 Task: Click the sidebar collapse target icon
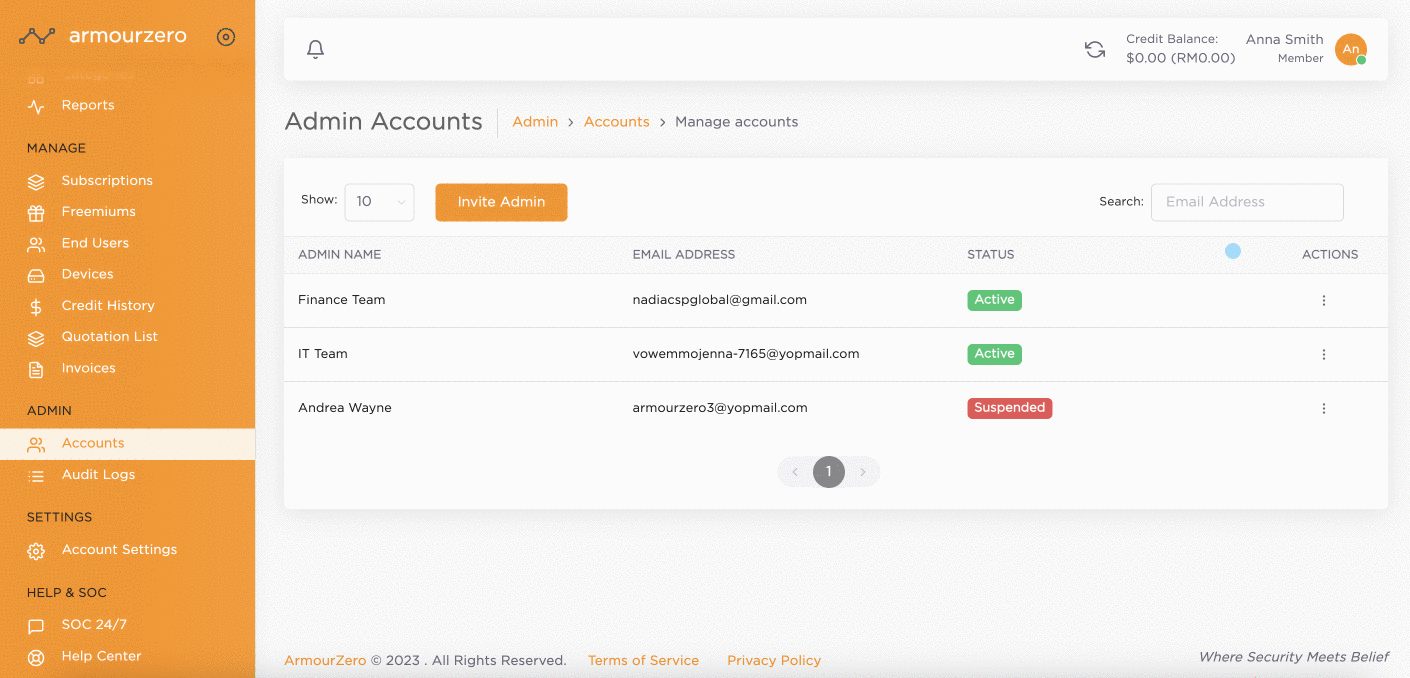coord(226,37)
